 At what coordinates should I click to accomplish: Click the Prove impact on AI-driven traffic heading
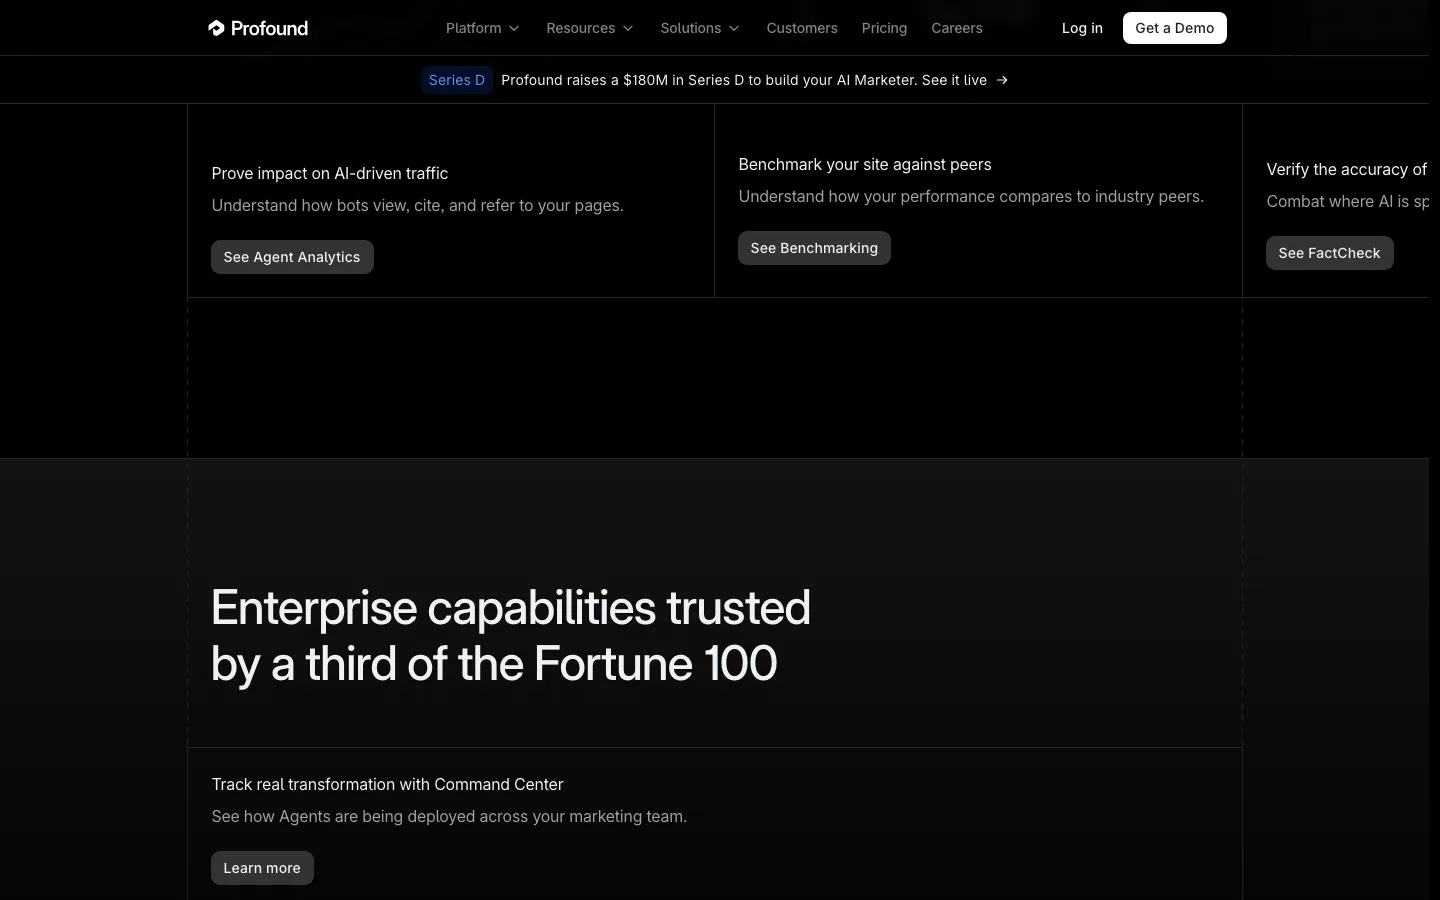[330, 173]
